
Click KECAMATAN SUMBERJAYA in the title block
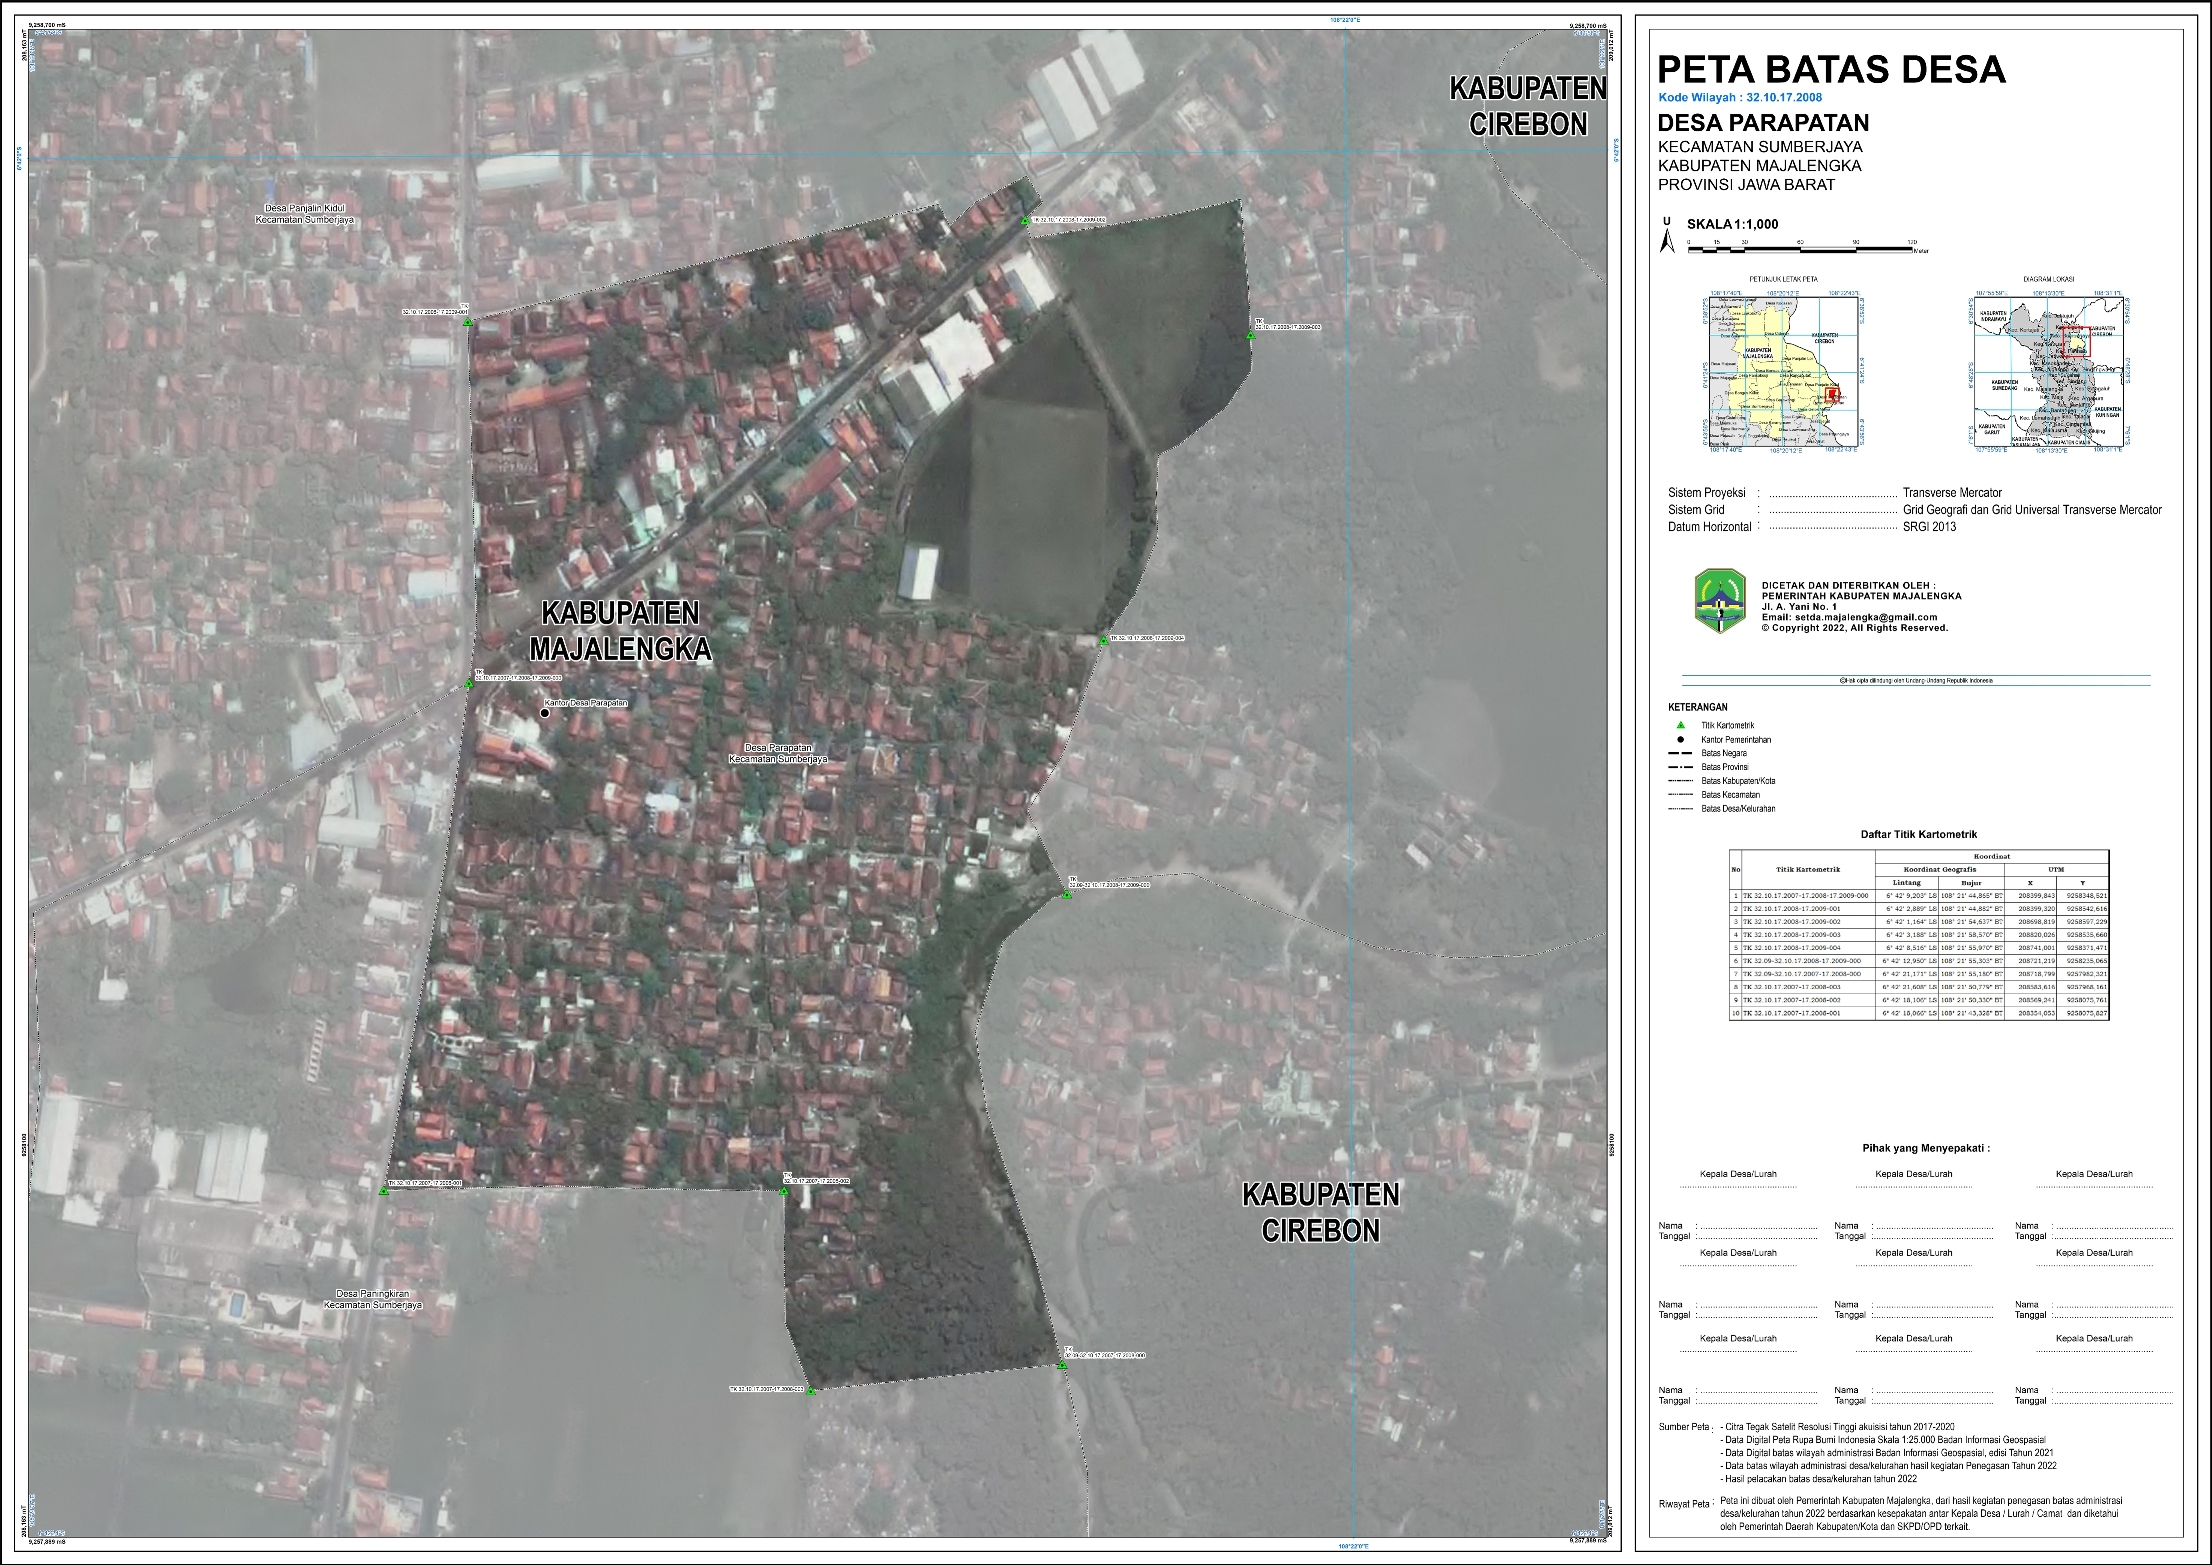1760,147
